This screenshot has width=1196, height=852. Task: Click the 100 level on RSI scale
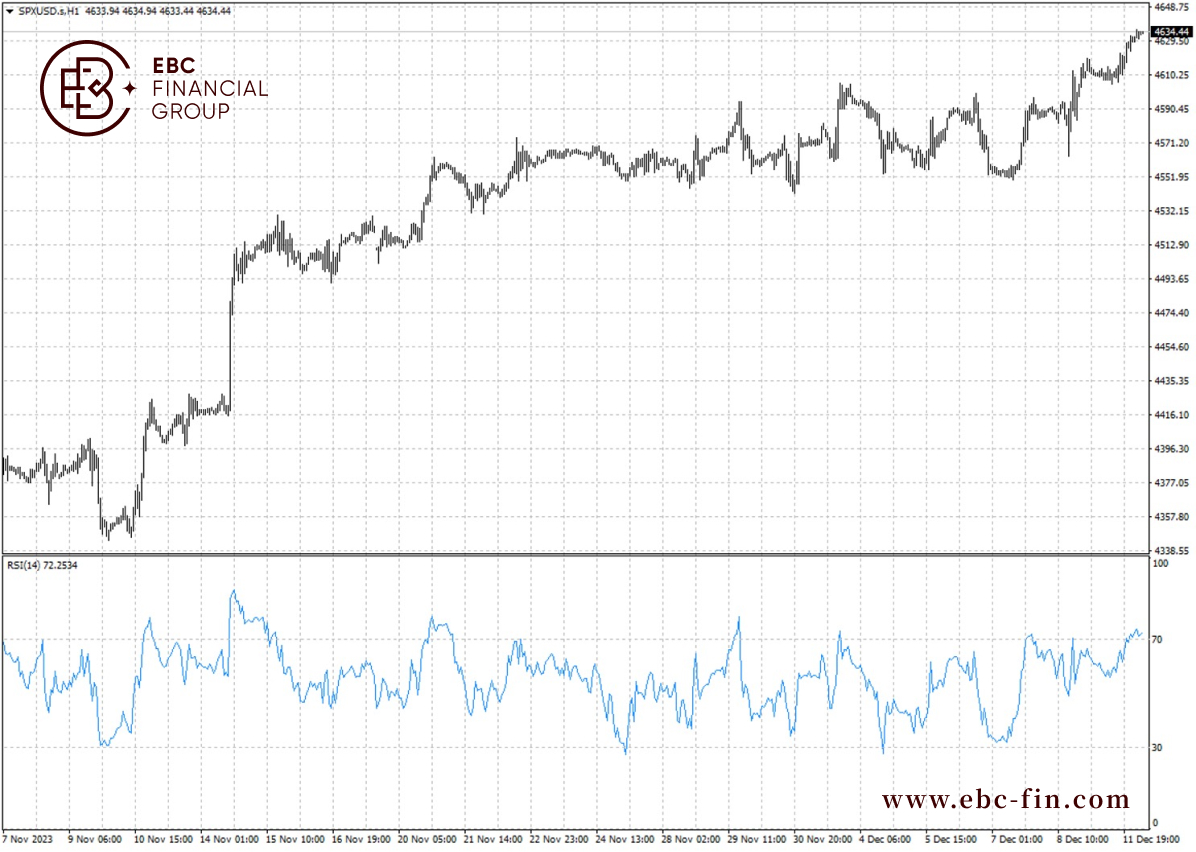[x=1160, y=564]
